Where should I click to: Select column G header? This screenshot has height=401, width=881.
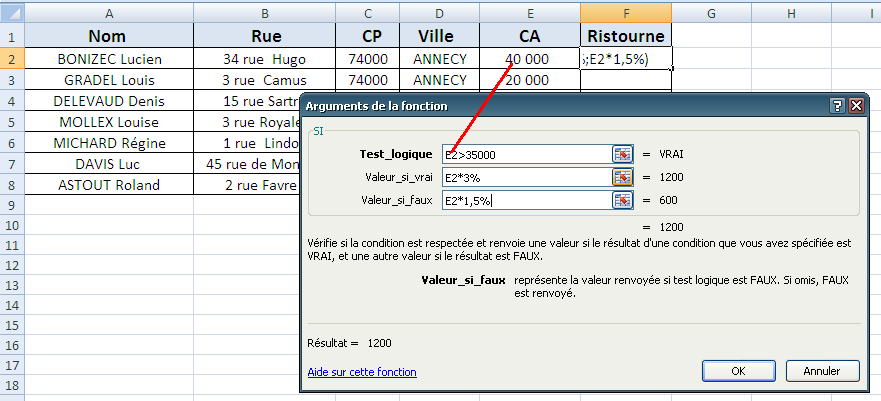pos(711,13)
